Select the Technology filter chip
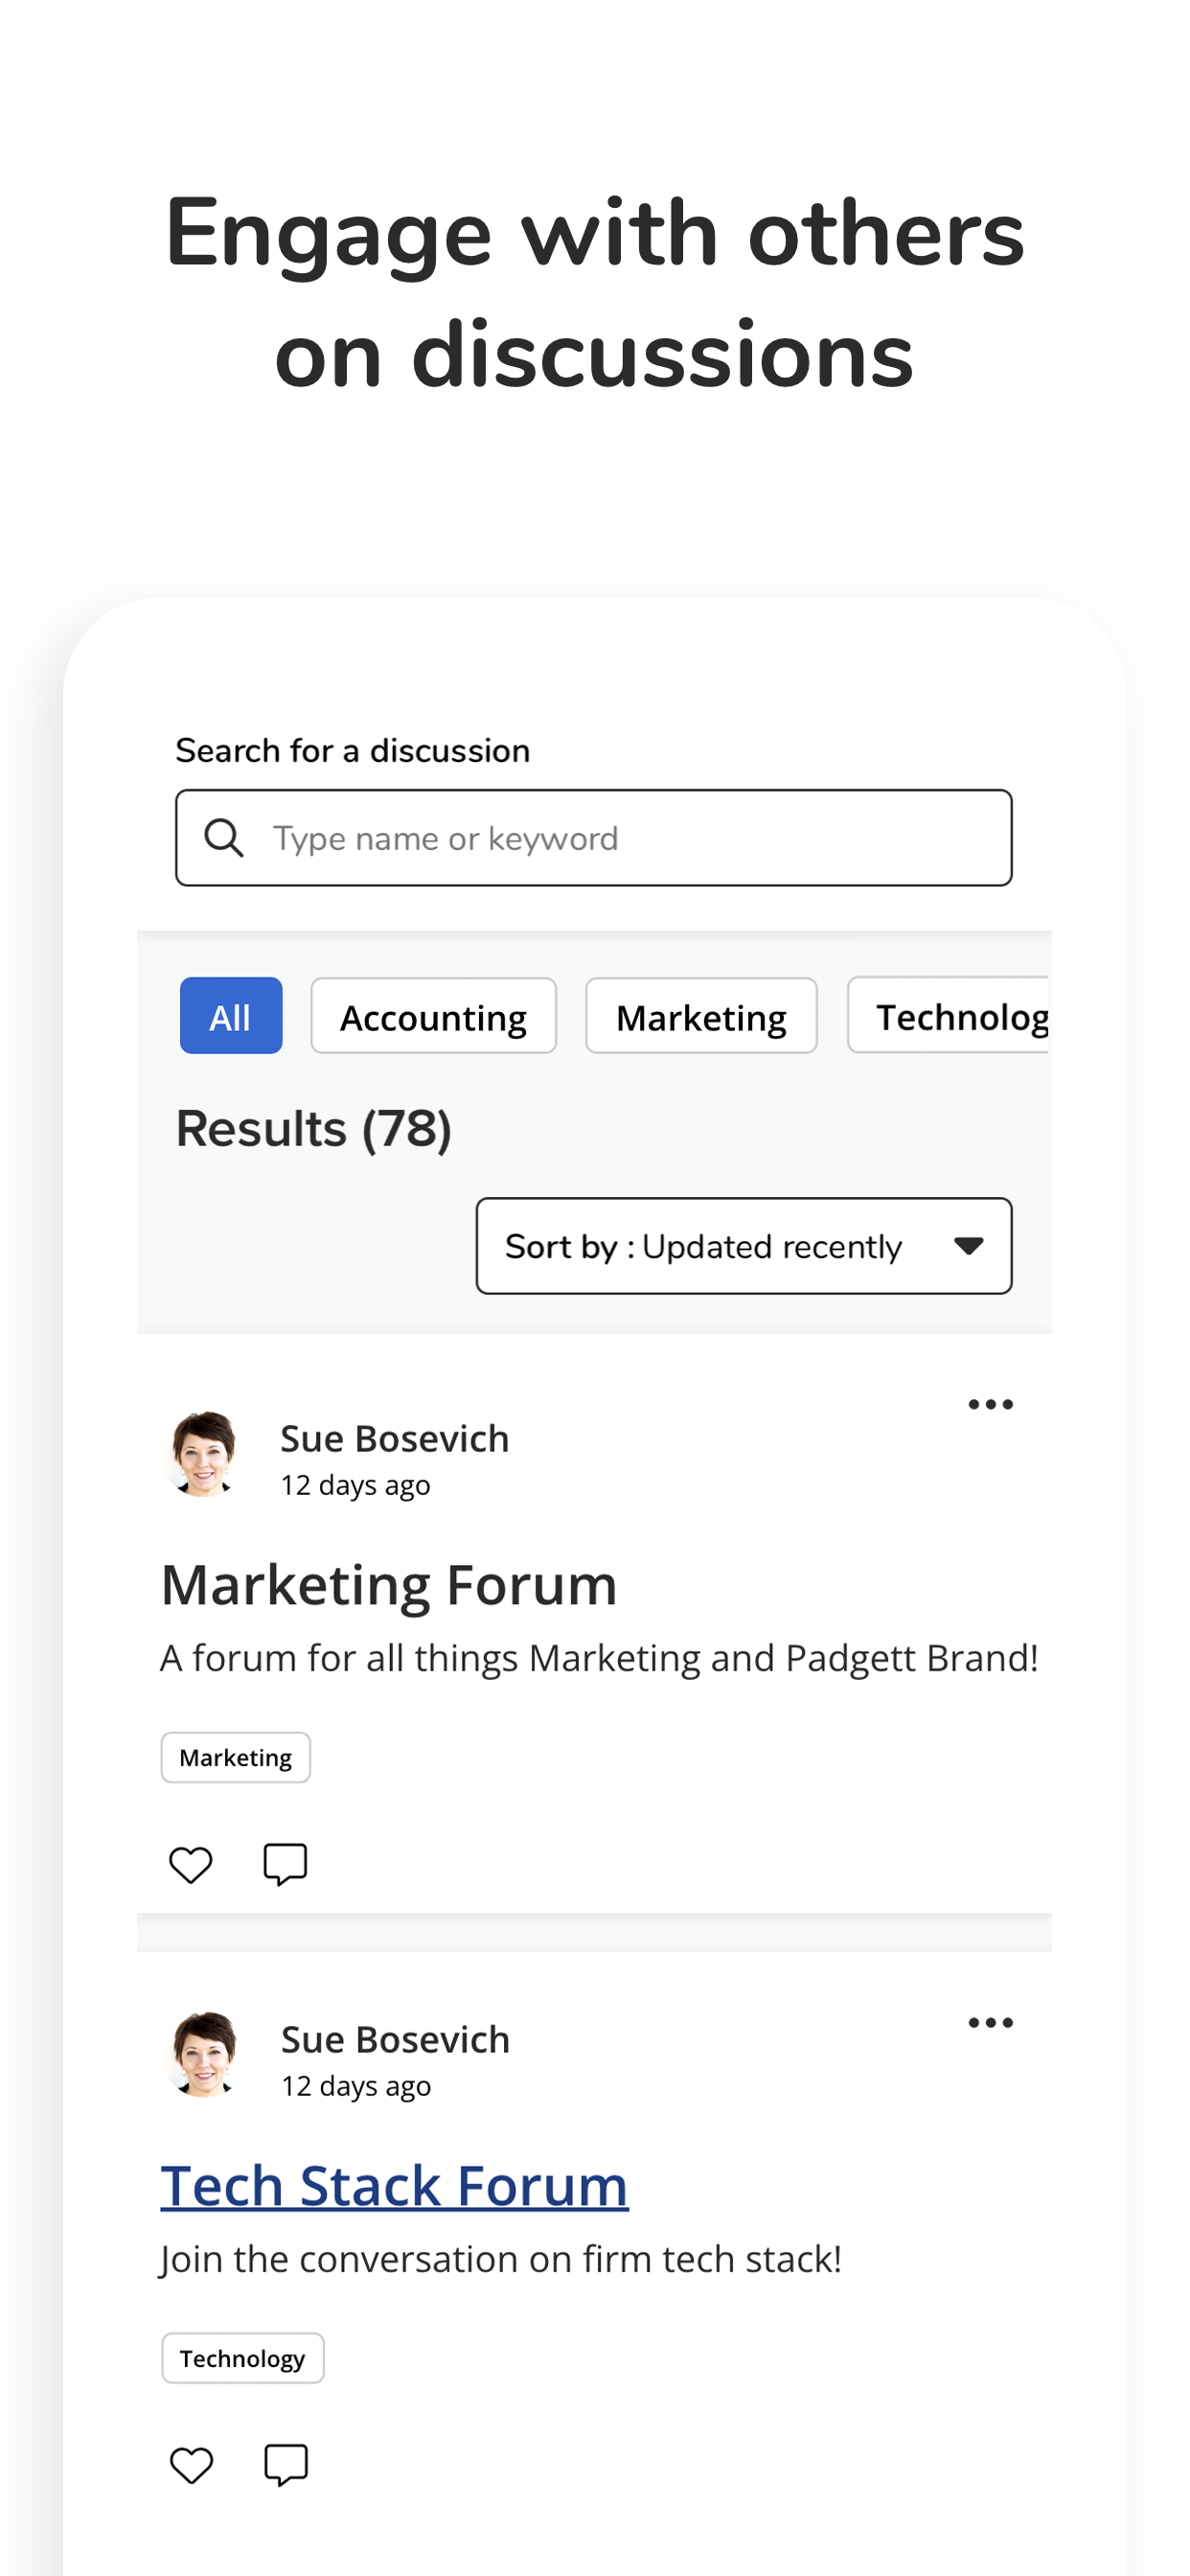The width and height of the screenshot is (1190, 2576). (x=949, y=1016)
